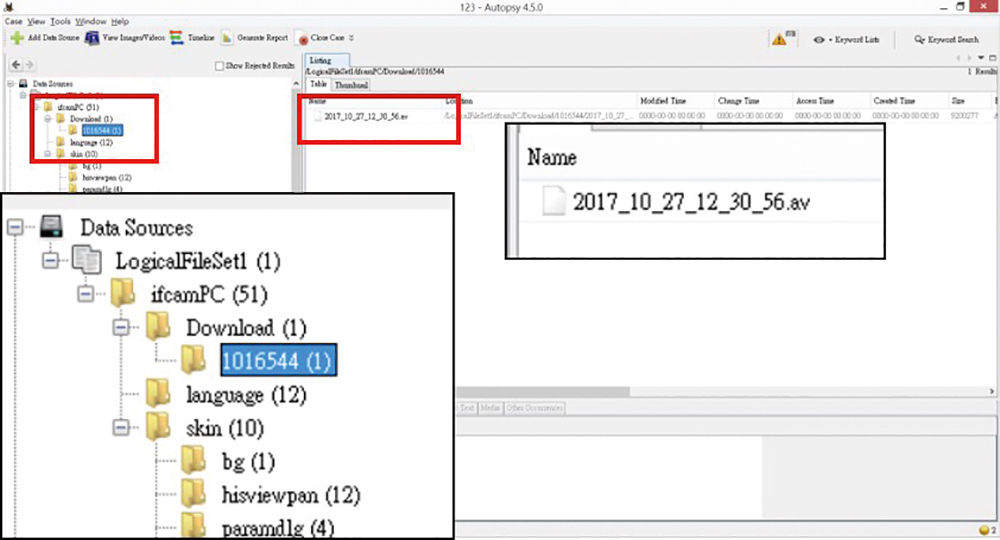Click file size value 9200277 in the results row
1000x540 pixels.
[964, 116]
